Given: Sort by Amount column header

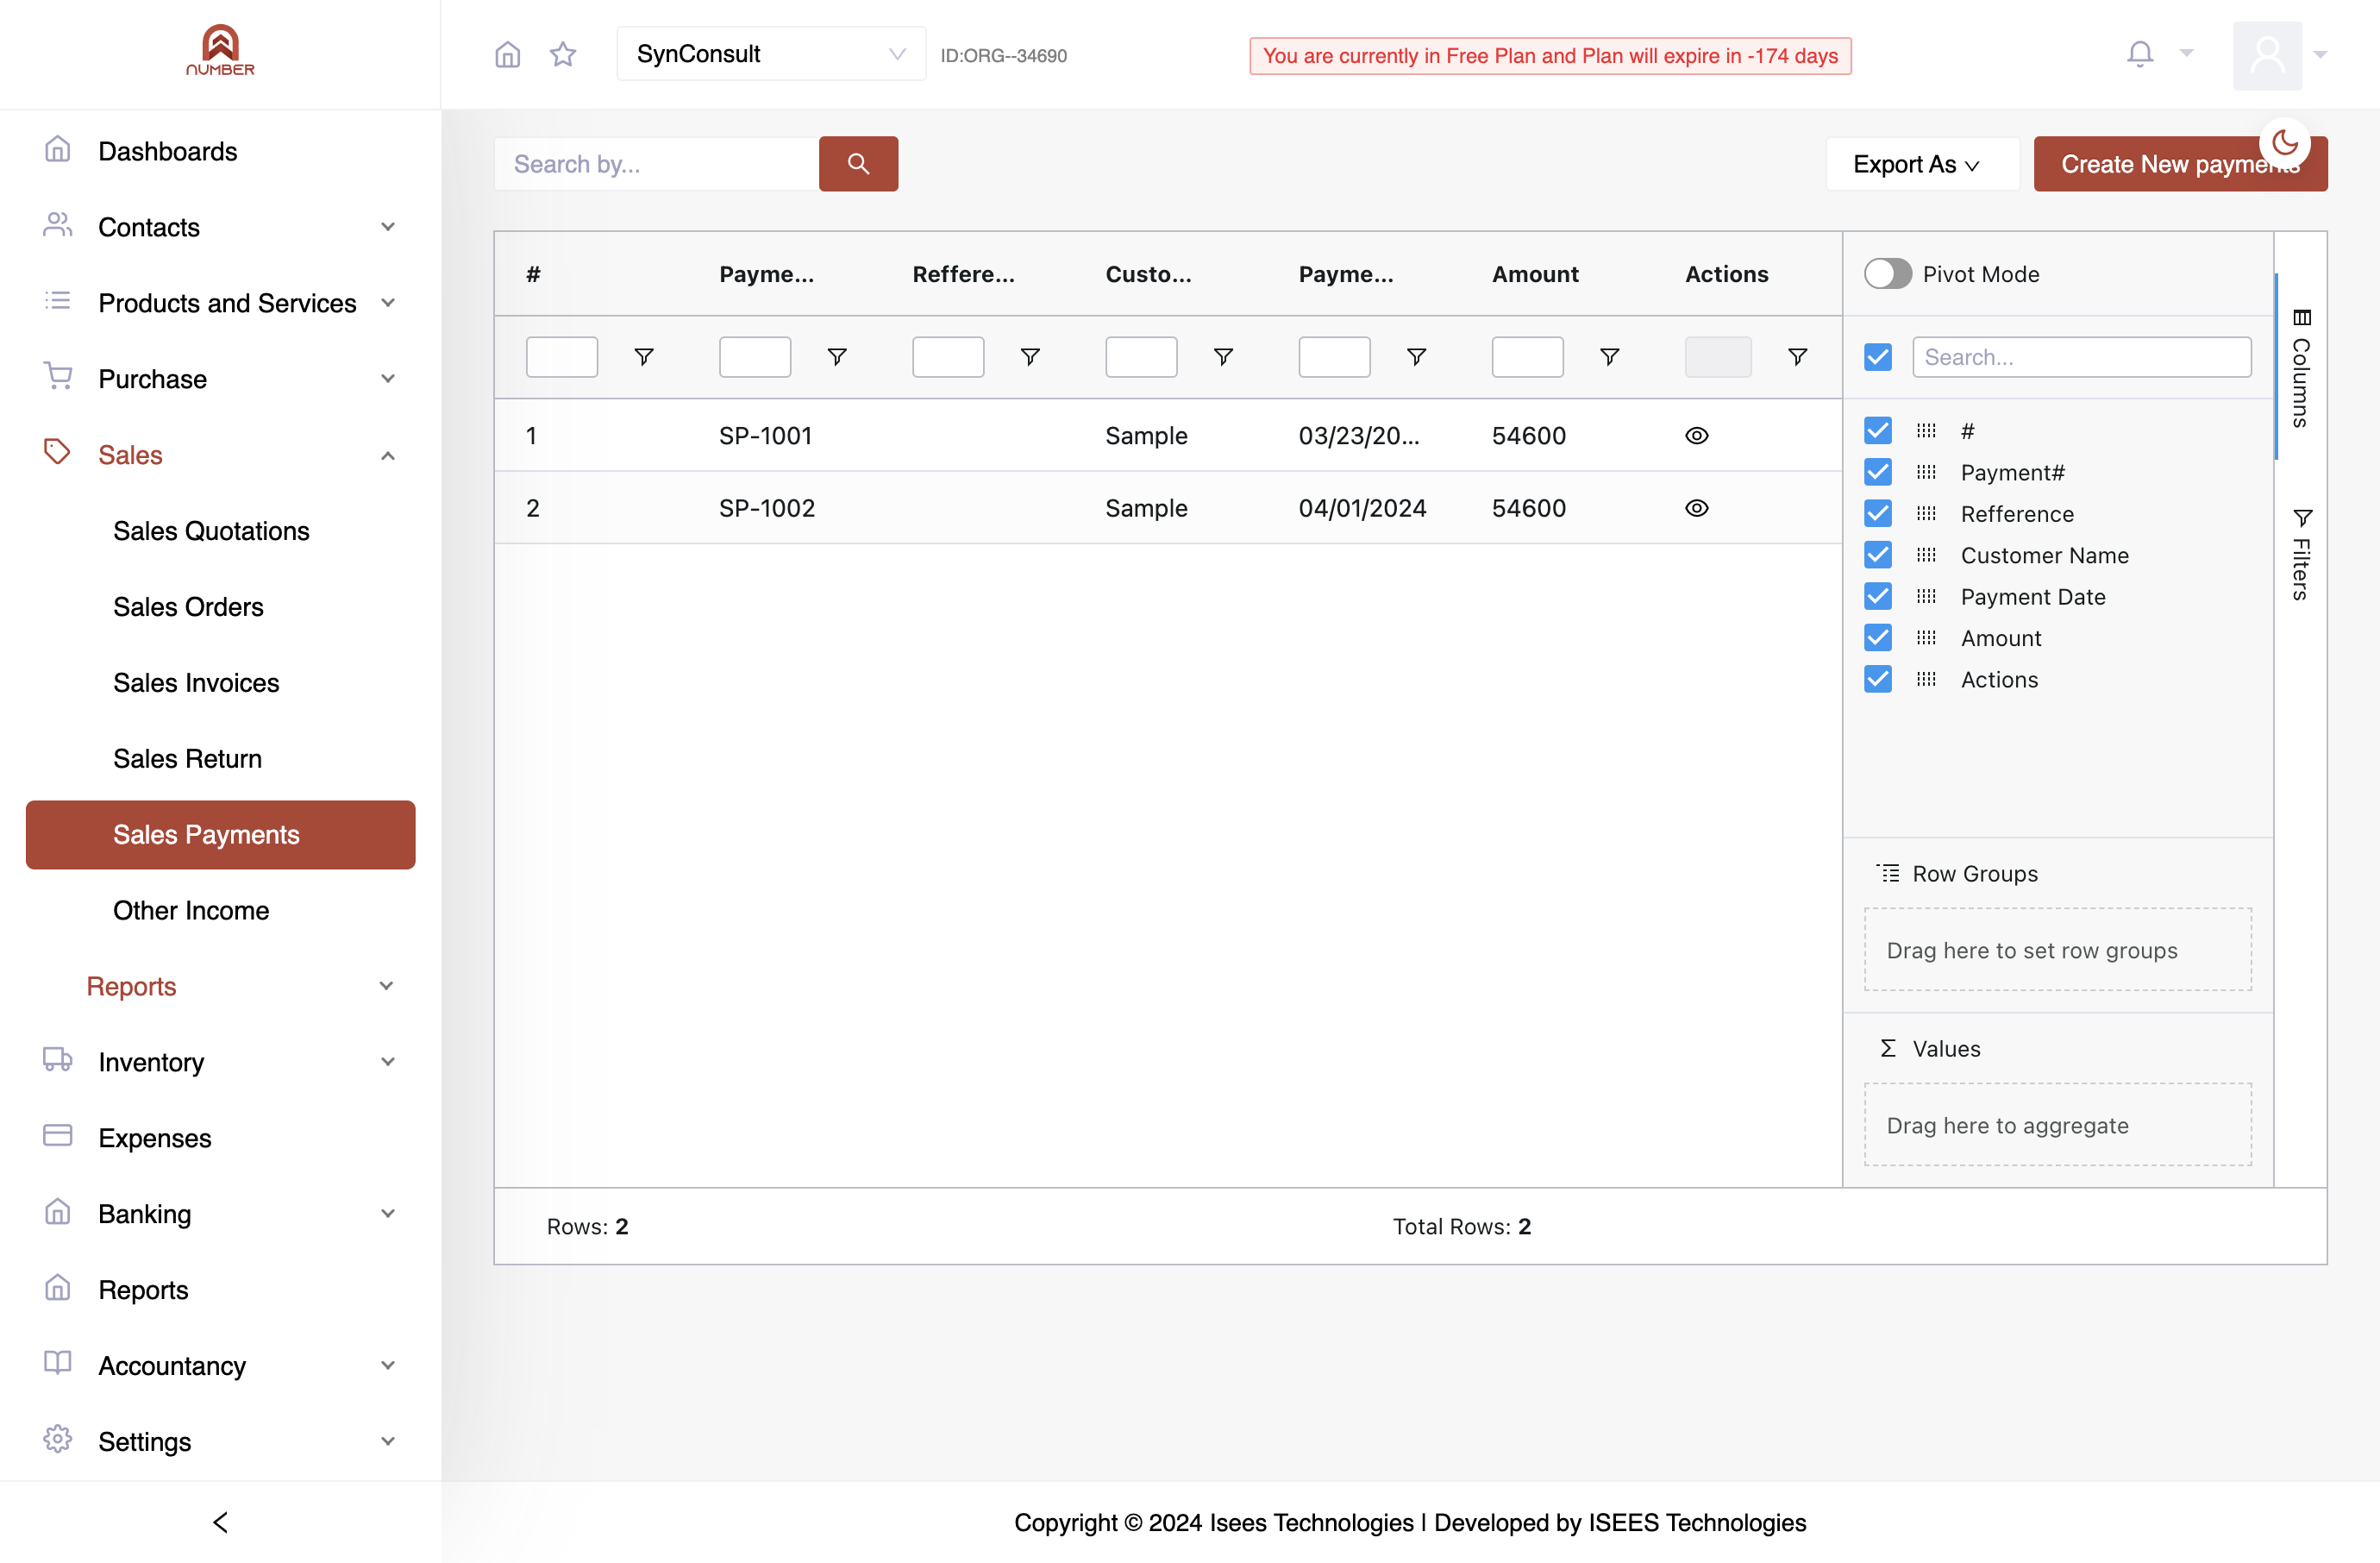Looking at the screenshot, I should [x=1535, y=274].
